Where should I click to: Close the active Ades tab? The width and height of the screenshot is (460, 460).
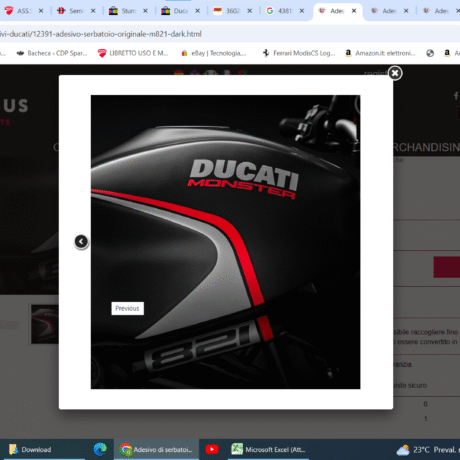click(x=354, y=11)
